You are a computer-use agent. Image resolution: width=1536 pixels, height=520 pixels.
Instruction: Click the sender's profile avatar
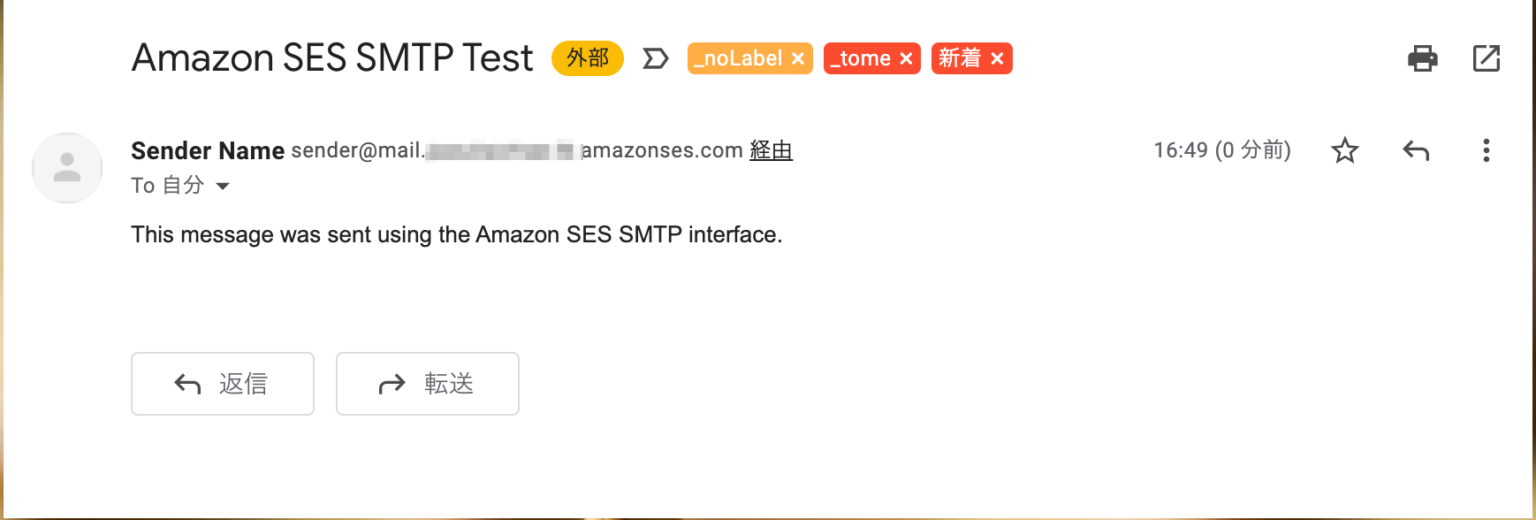tap(67, 168)
